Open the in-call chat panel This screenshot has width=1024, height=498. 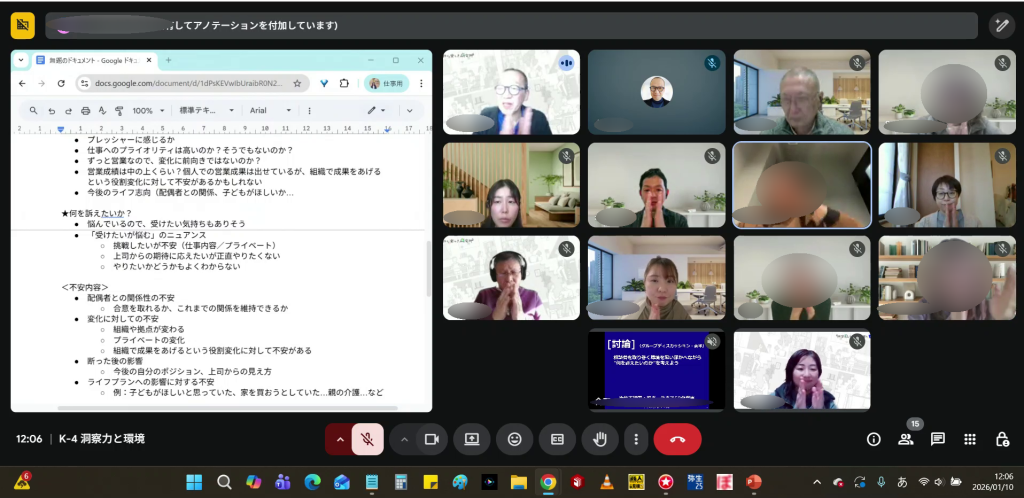pyautogui.click(x=938, y=439)
